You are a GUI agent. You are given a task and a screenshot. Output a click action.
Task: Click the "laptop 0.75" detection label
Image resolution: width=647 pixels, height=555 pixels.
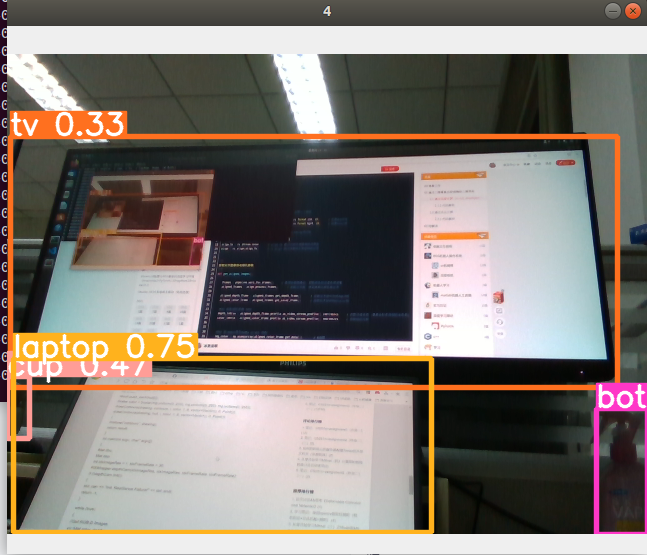tap(105, 346)
